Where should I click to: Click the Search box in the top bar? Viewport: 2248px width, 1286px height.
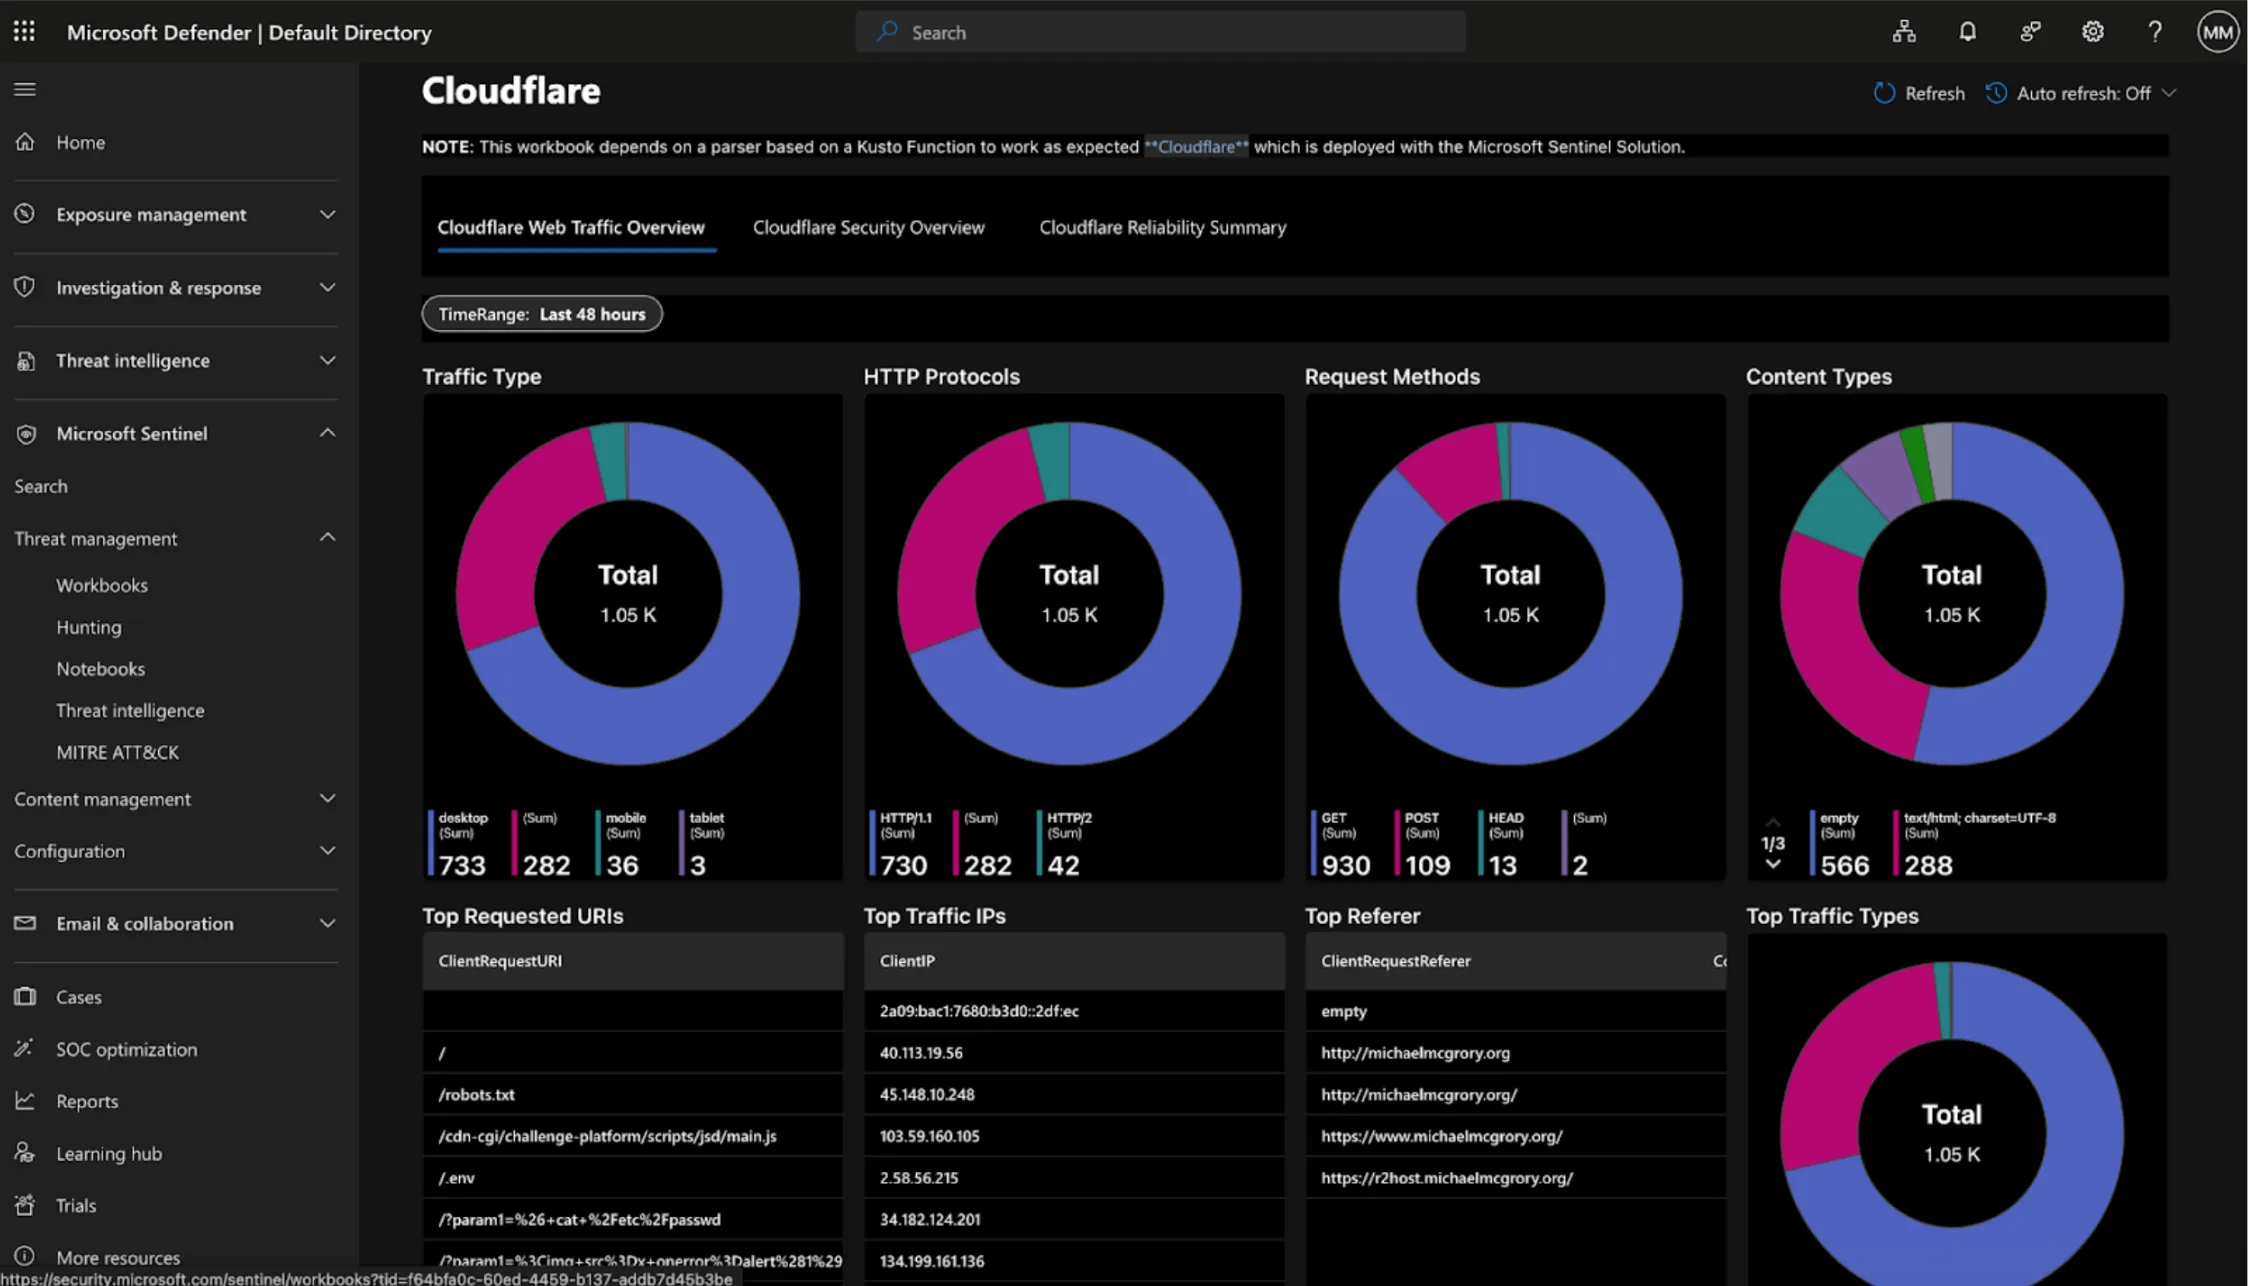1160,31
